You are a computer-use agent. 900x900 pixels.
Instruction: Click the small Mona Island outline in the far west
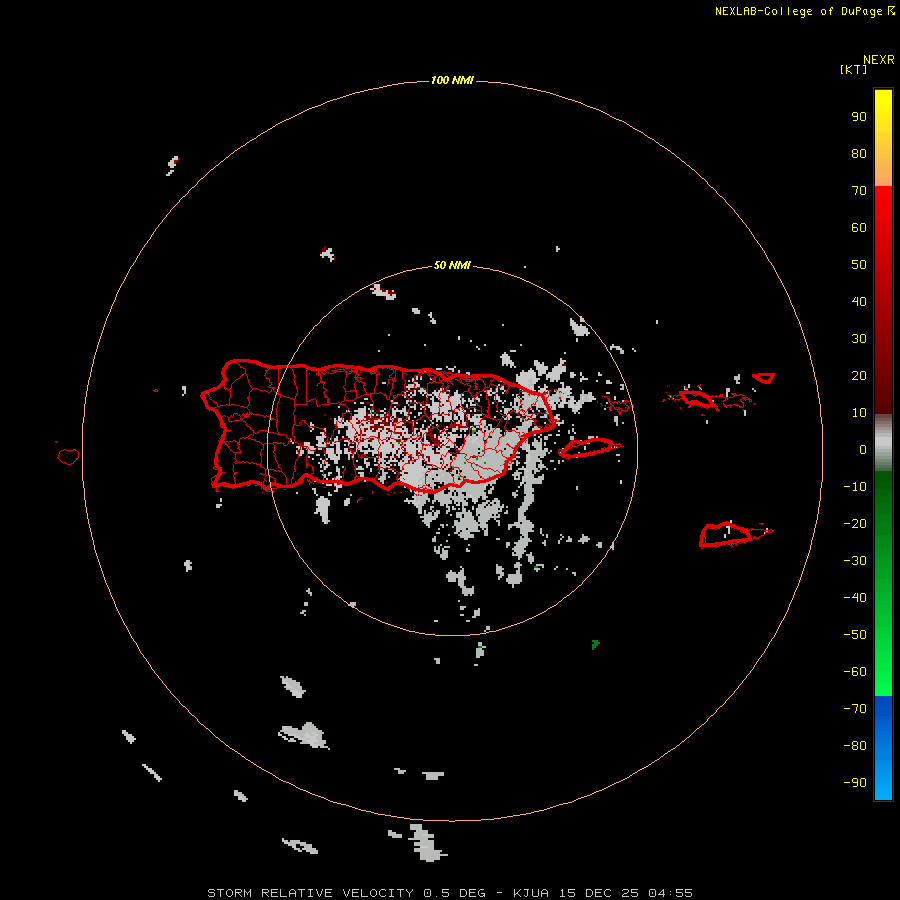[x=68, y=456]
